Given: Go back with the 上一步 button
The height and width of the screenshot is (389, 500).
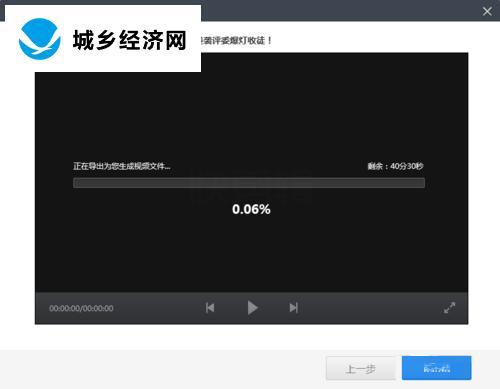Looking at the screenshot, I should pos(361,368).
